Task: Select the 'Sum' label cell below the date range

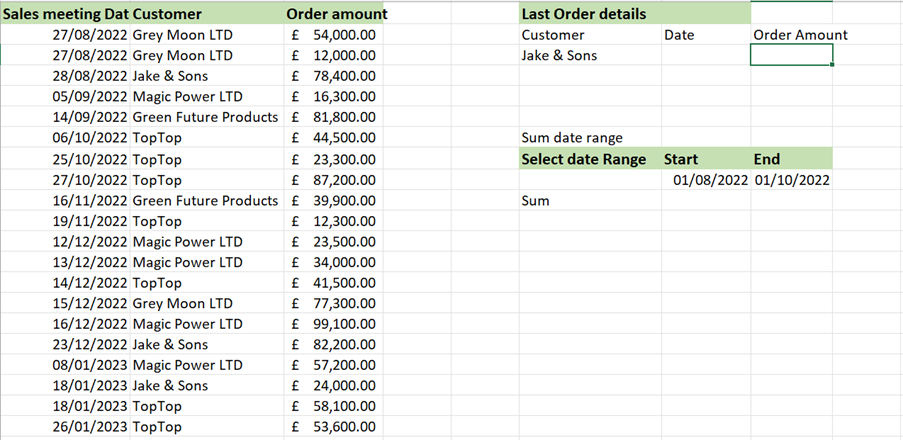Action: [x=590, y=201]
